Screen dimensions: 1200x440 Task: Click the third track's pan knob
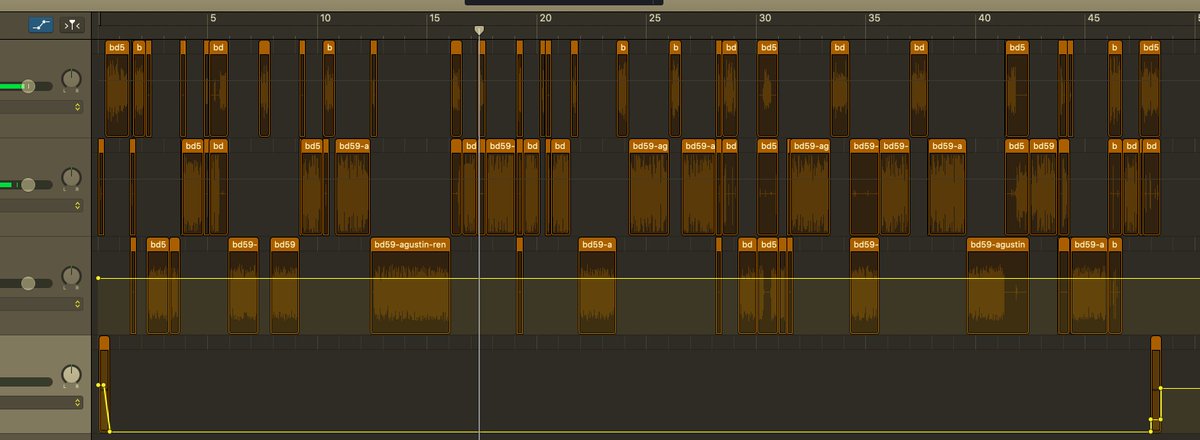(71, 276)
